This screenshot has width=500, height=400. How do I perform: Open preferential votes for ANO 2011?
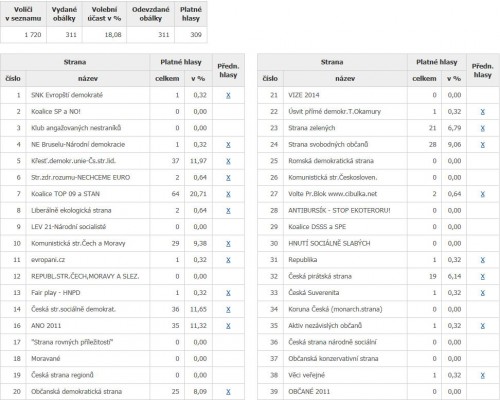(x=228, y=326)
